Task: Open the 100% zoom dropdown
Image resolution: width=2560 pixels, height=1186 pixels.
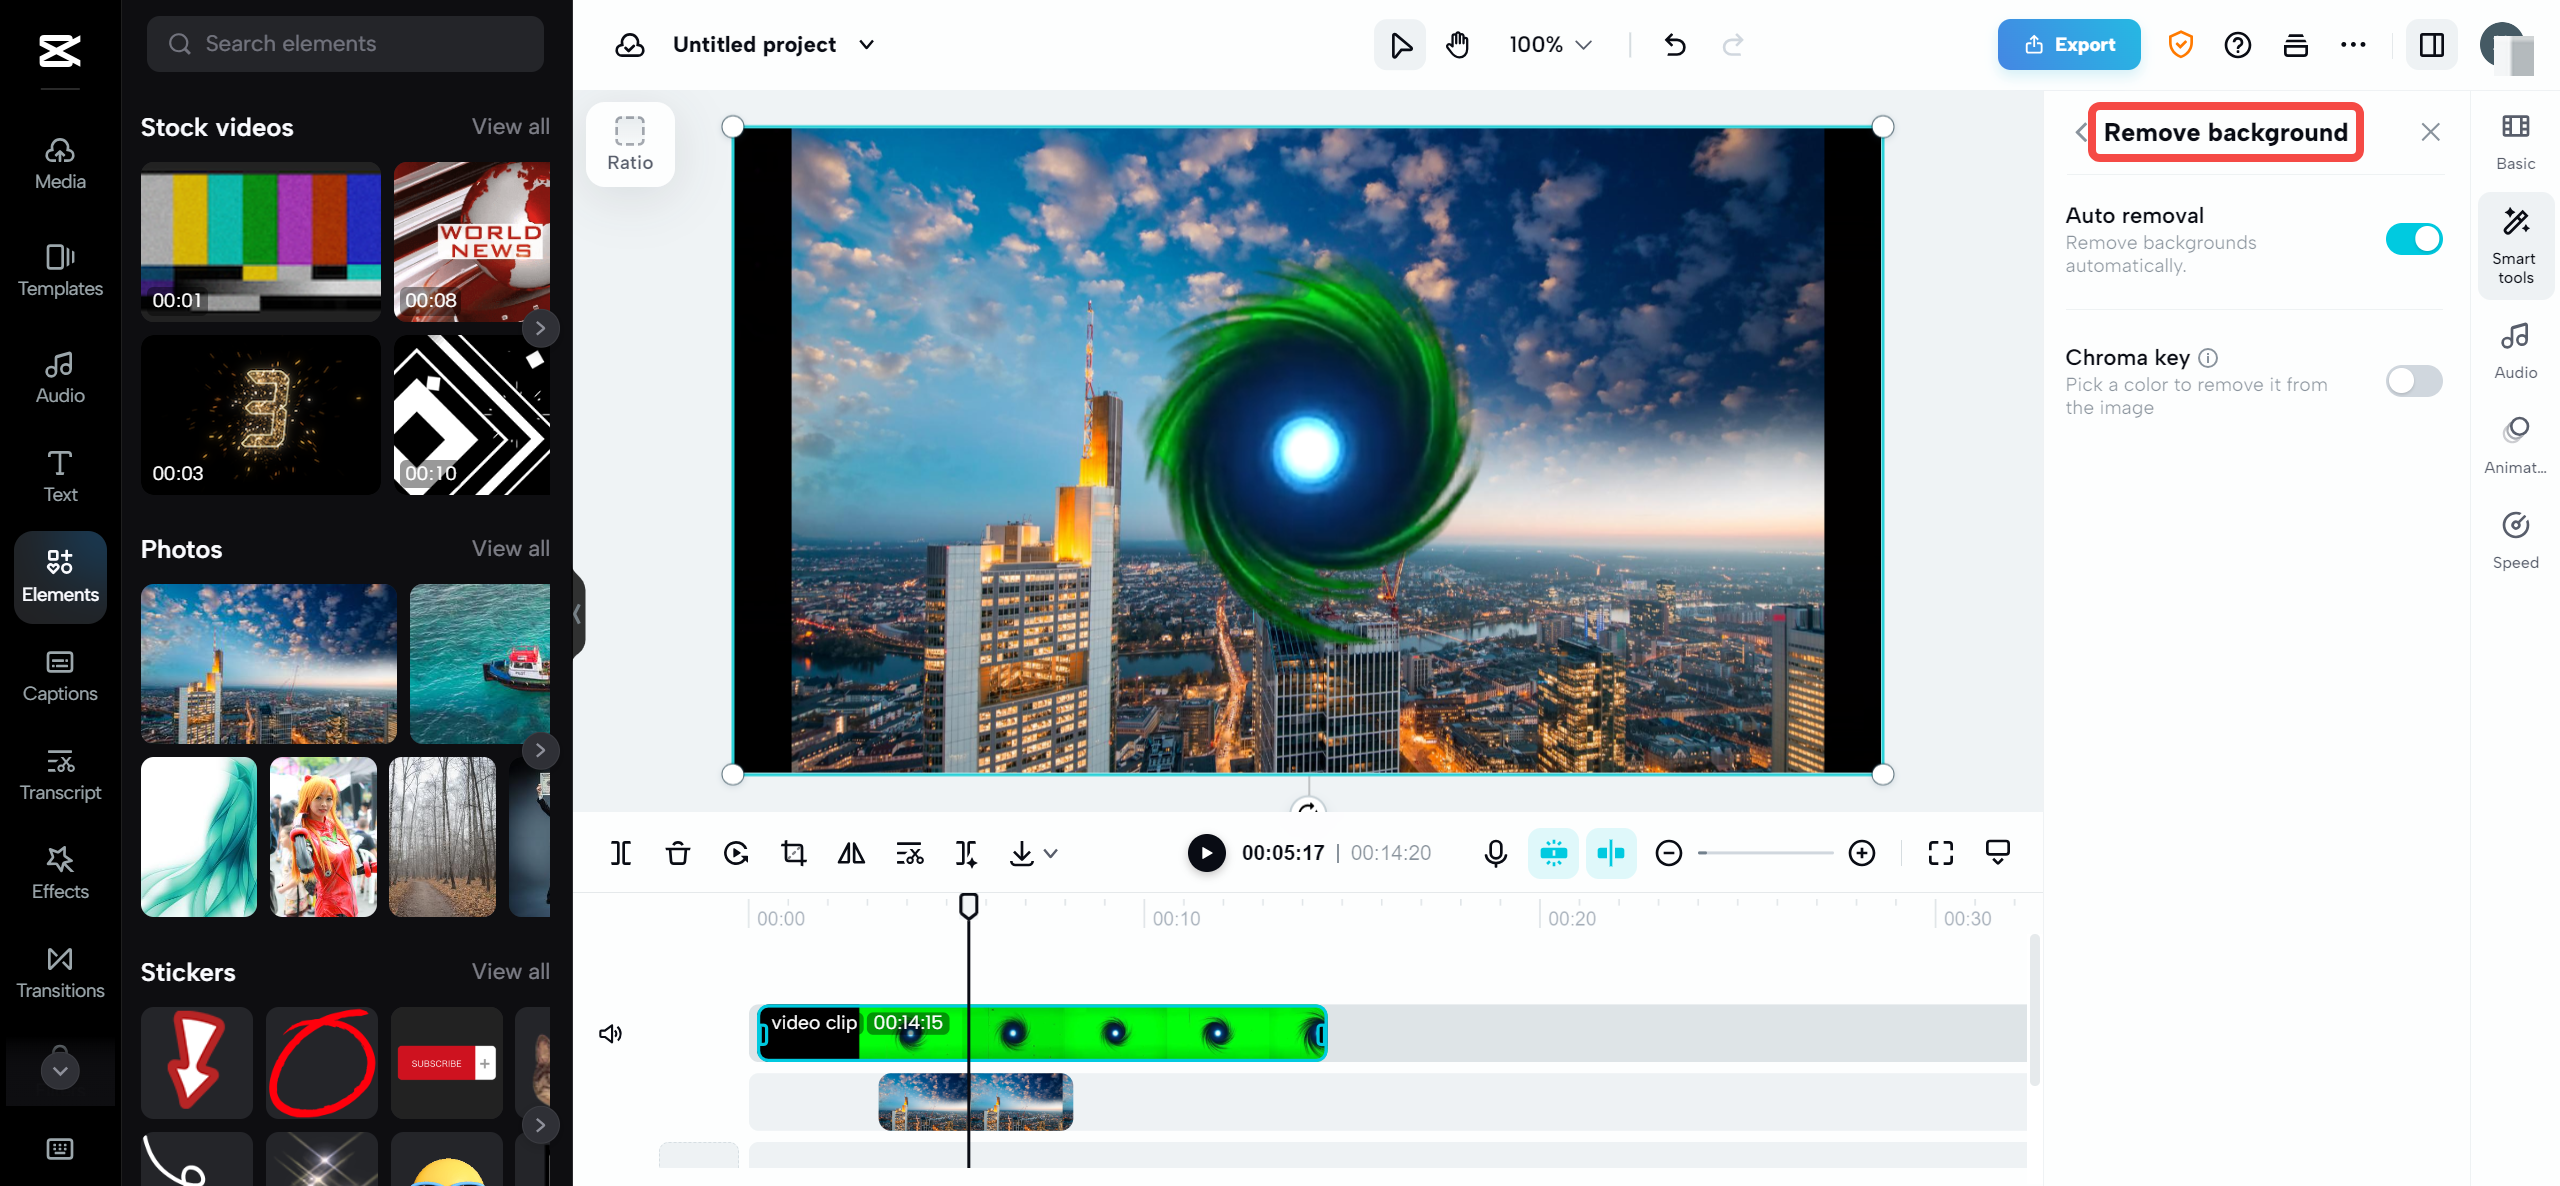Action: point(1550,45)
